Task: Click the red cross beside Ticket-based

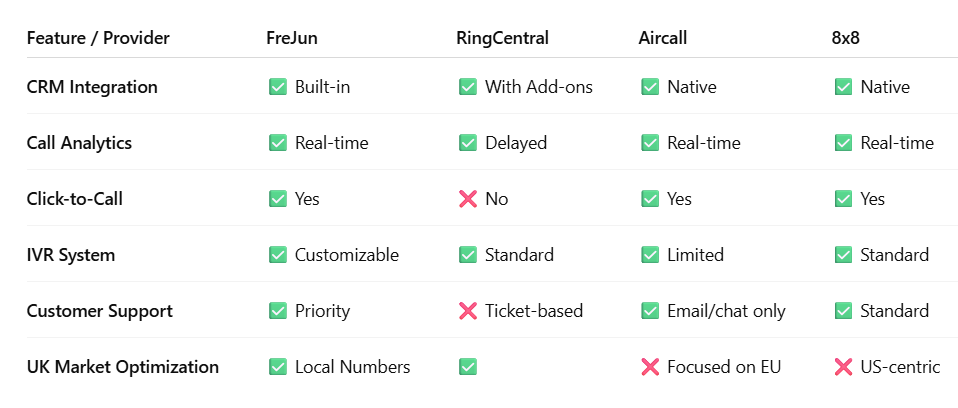Action: [467, 311]
